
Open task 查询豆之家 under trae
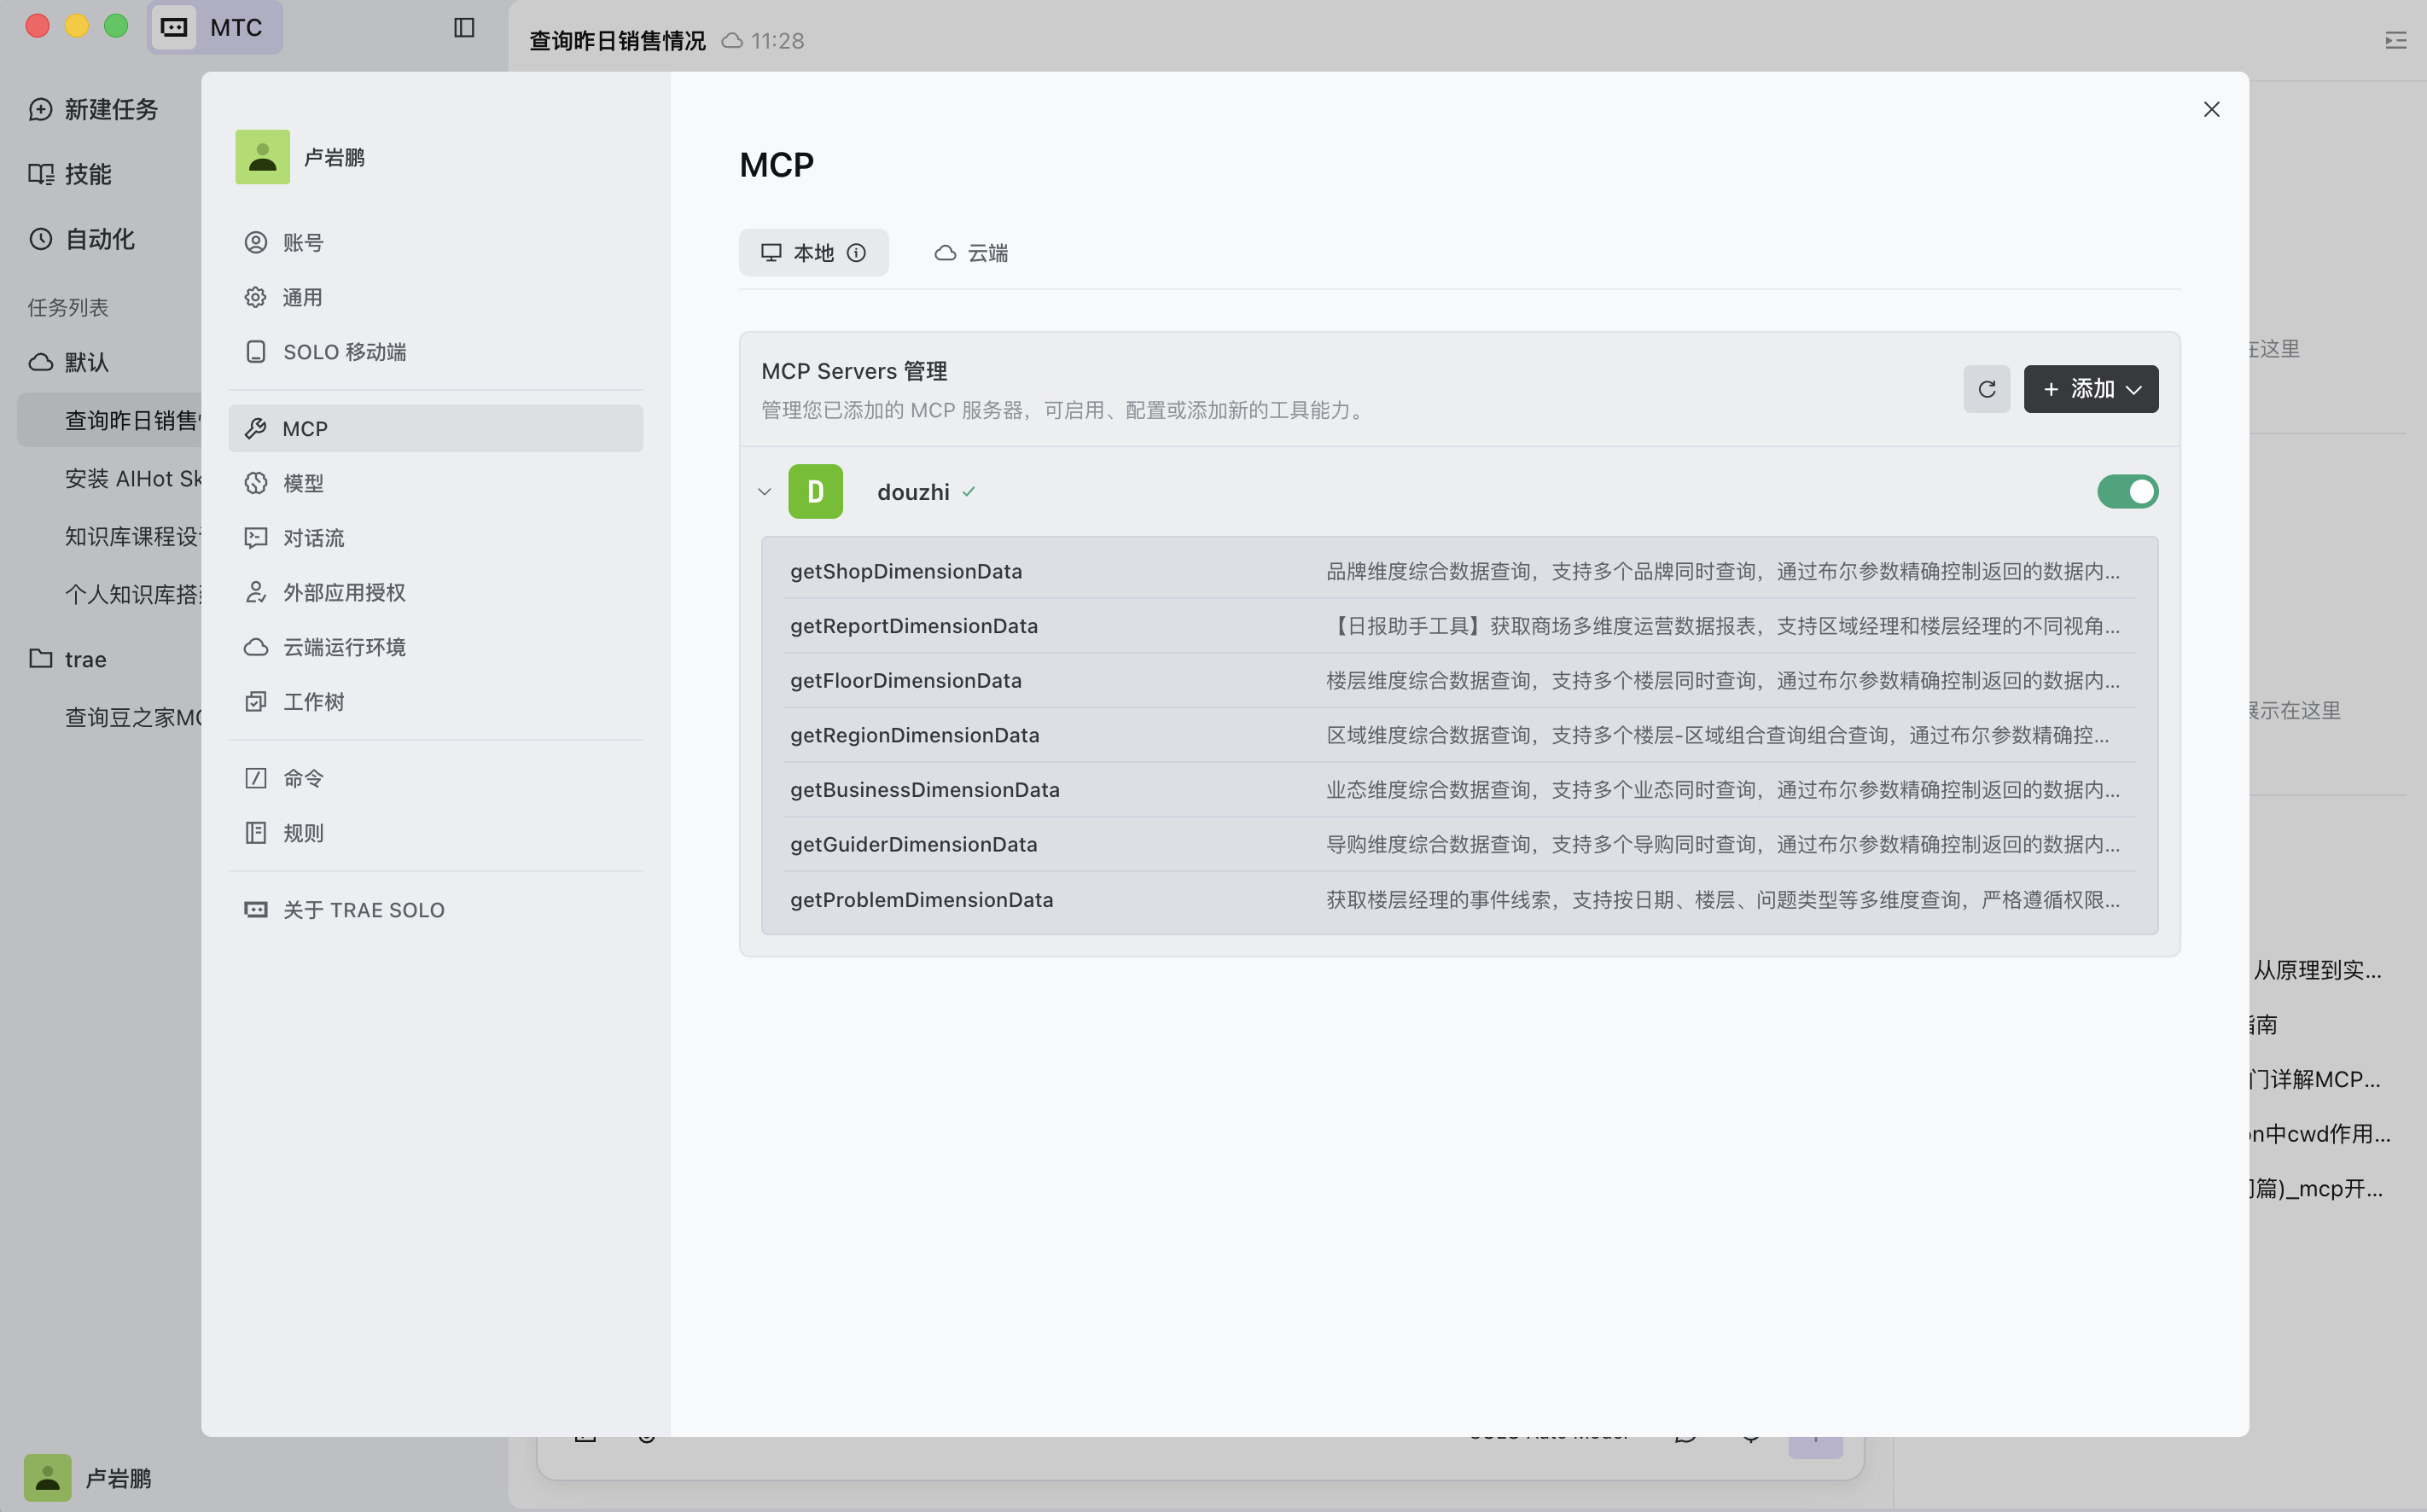[110, 717]
